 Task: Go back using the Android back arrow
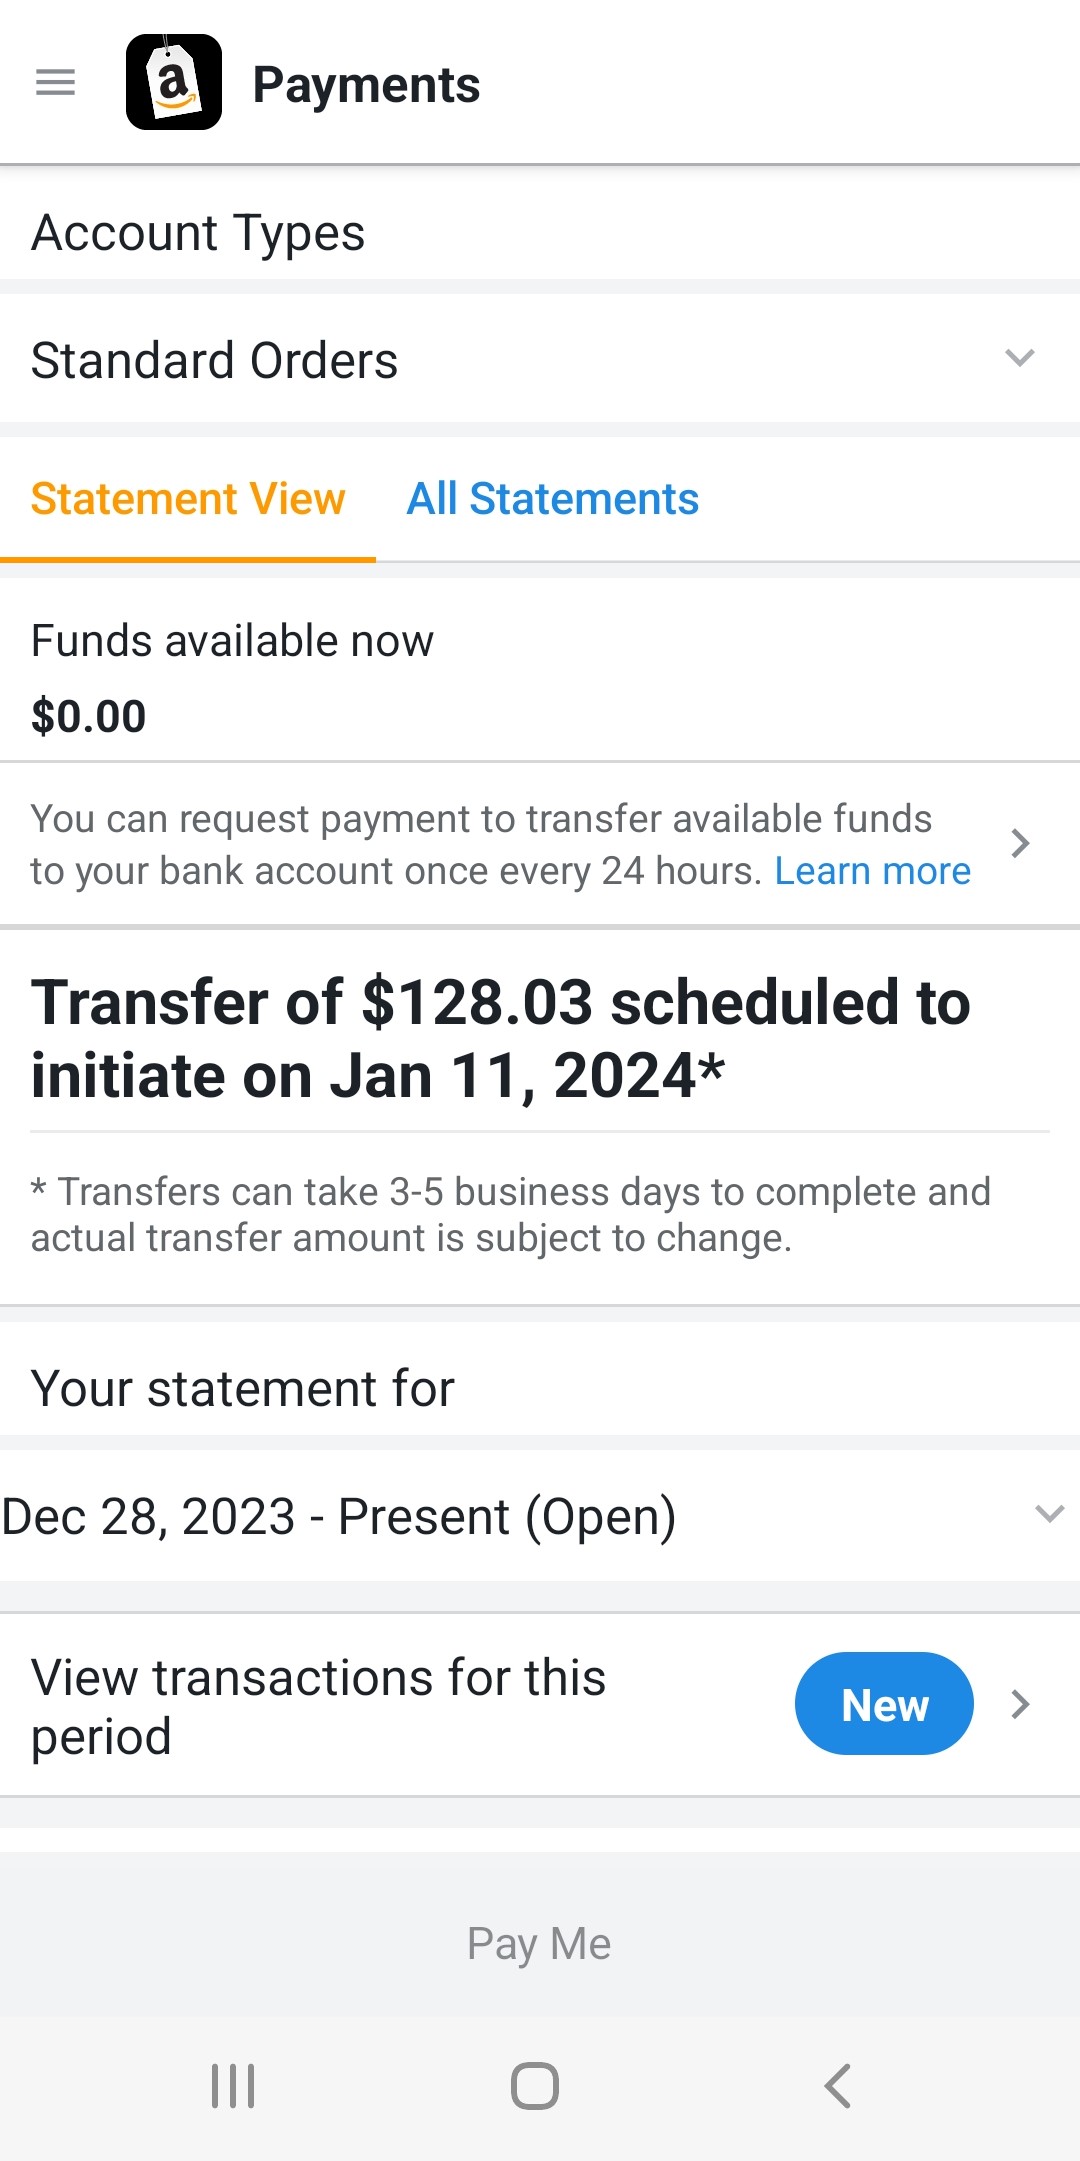pos(838,2086)
